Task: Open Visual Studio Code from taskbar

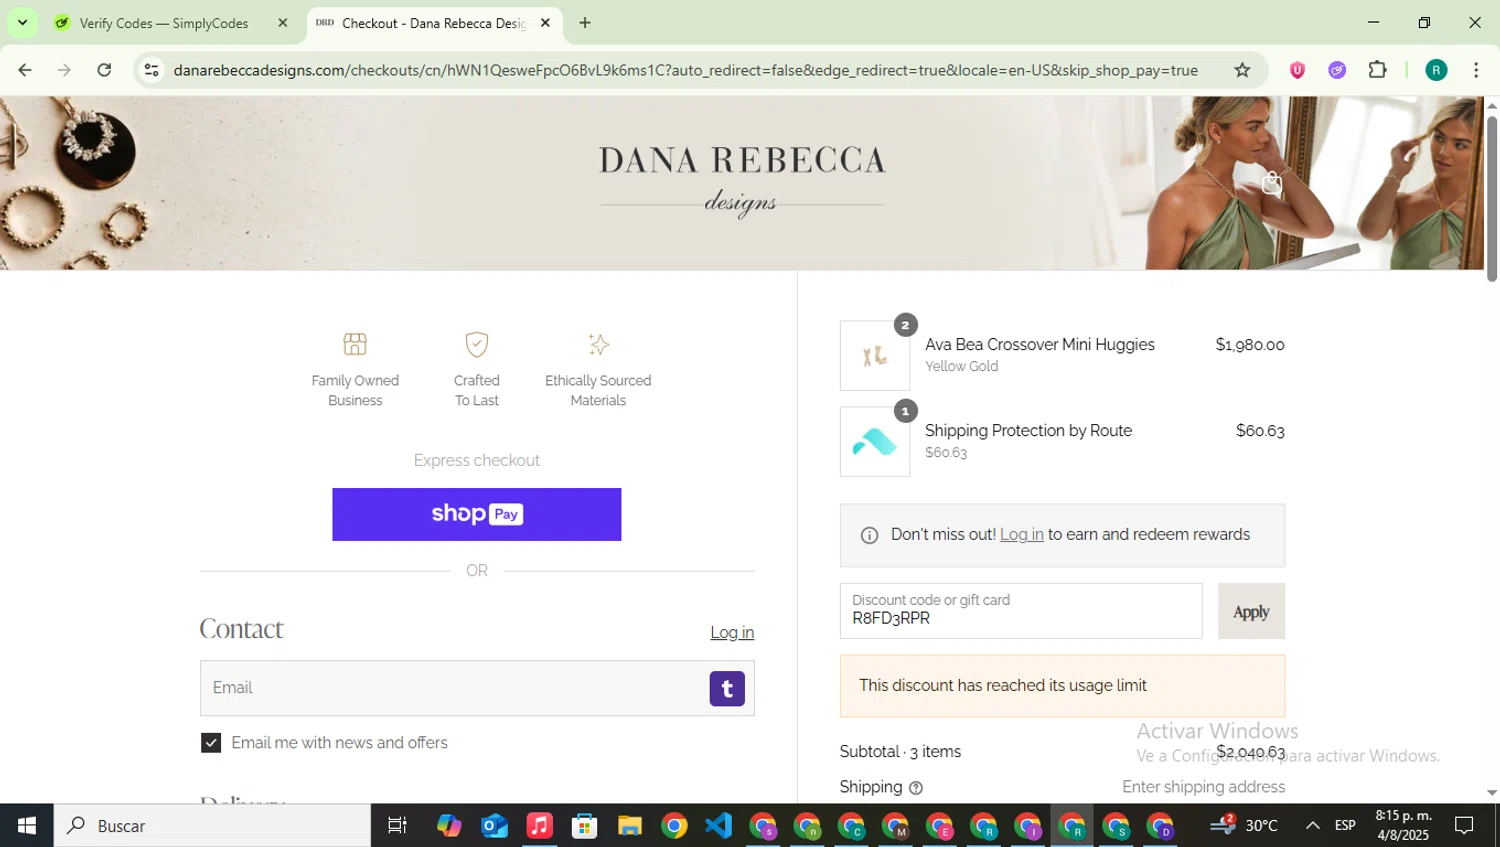Action: pos(718,825)
